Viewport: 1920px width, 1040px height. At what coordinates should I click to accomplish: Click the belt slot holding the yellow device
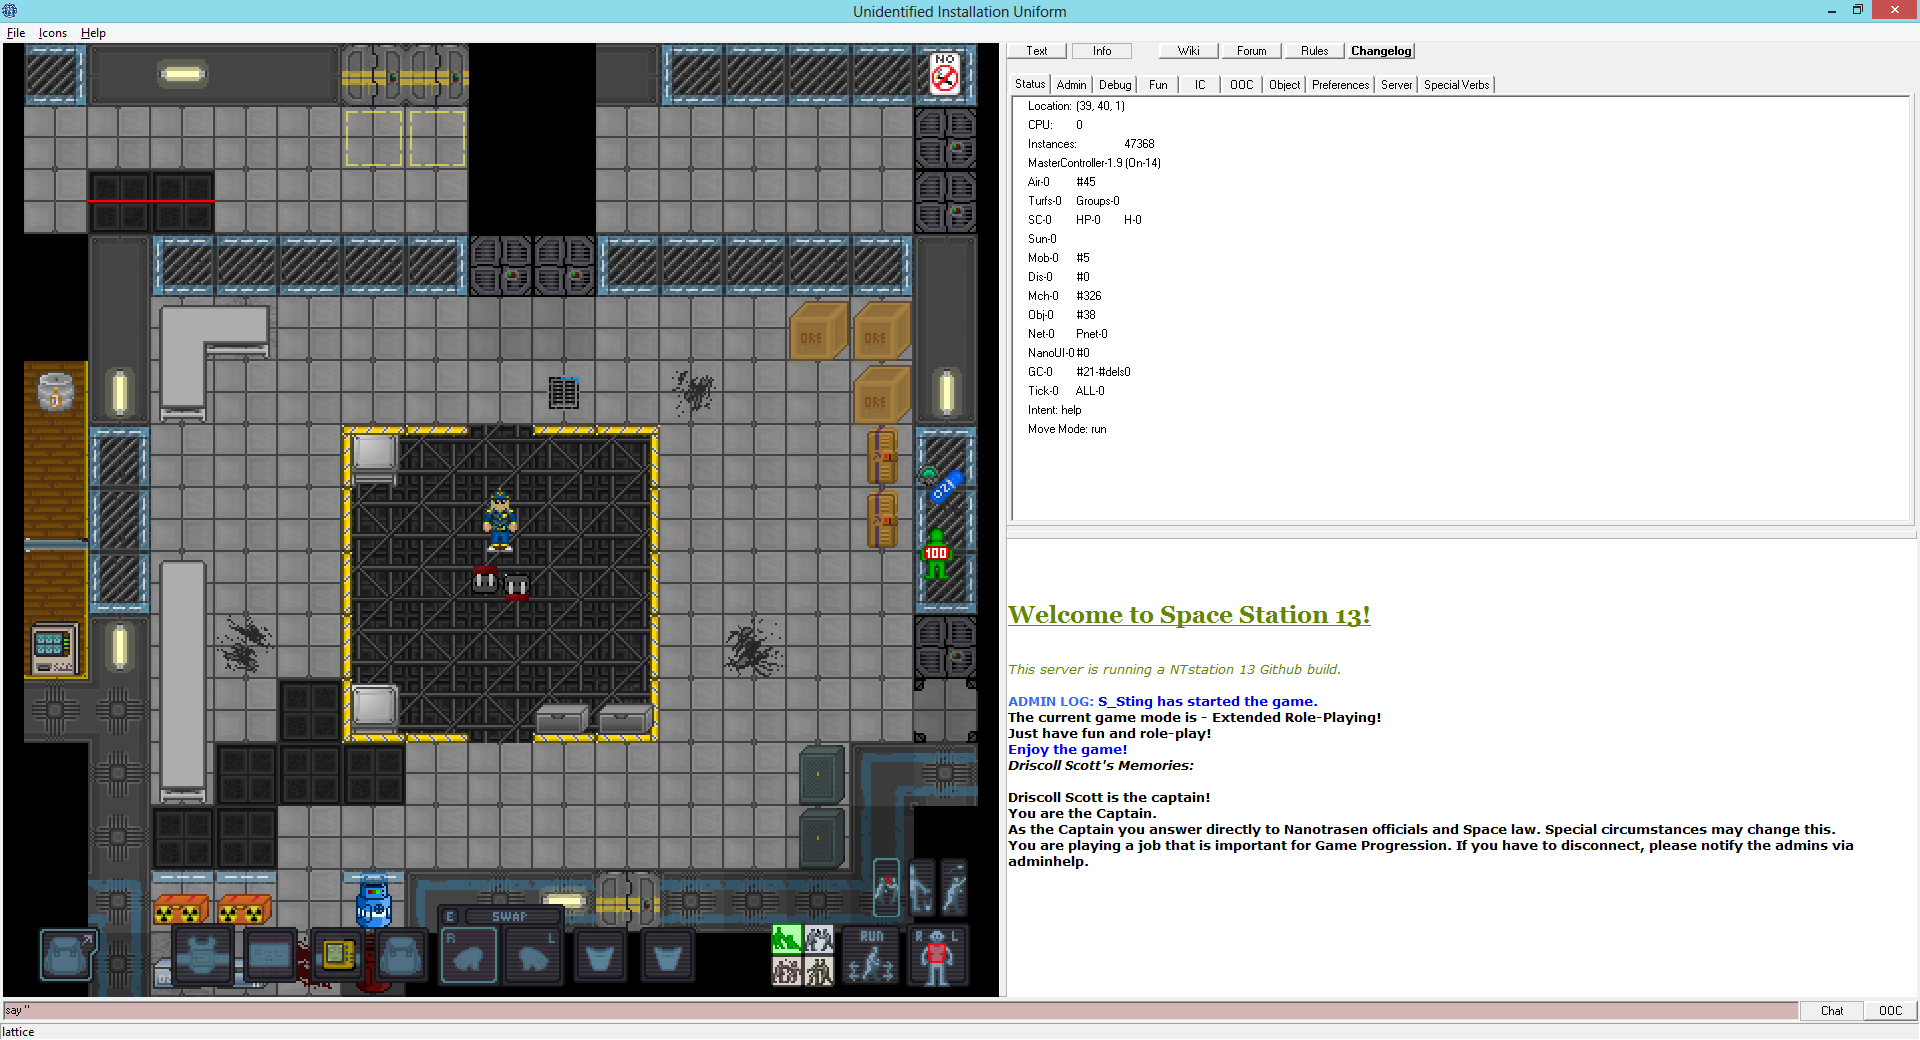click(337, 955)
